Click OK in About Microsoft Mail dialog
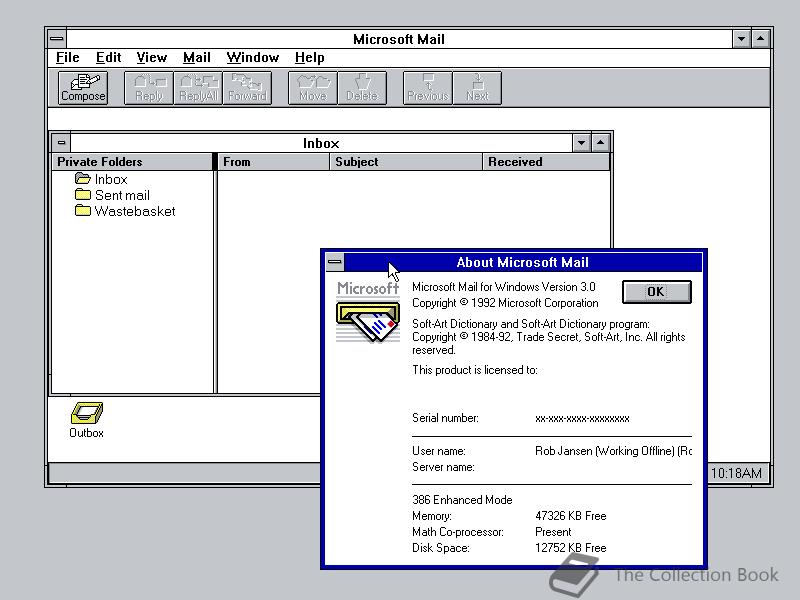This screenshot has width=800, height=600. coord(657,292)
